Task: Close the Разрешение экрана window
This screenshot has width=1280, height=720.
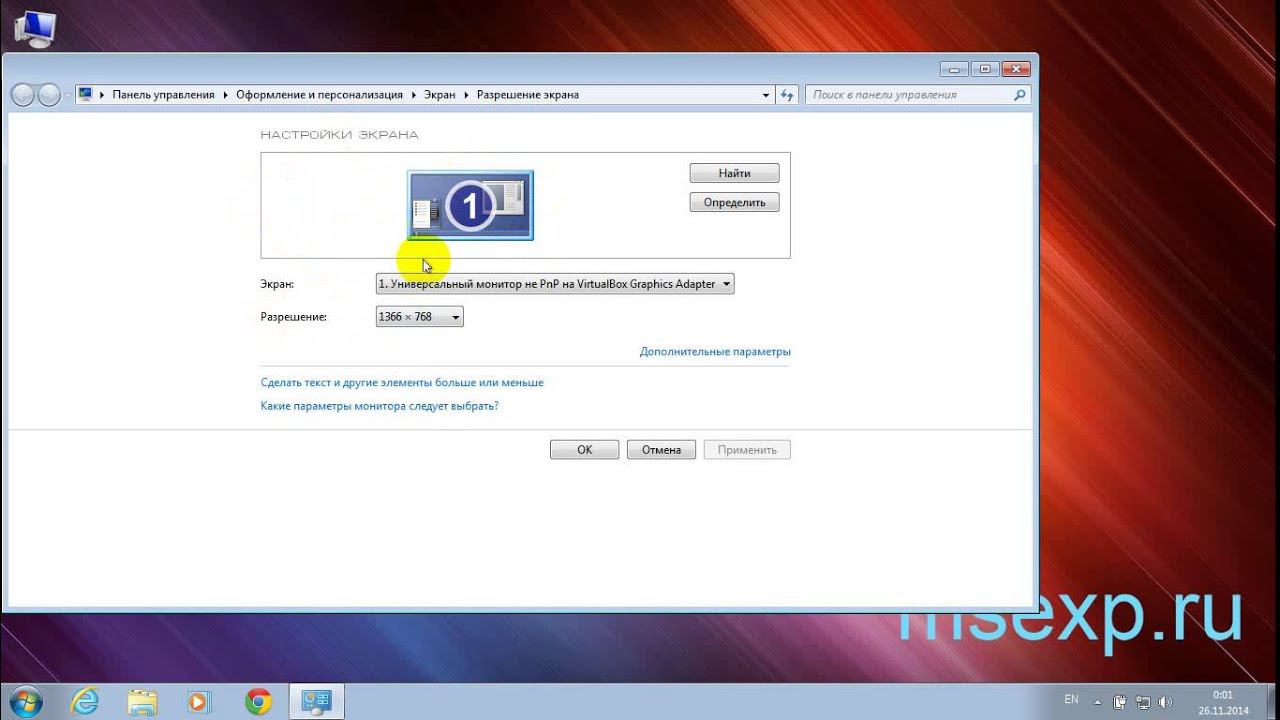Action: (1015, 69)
